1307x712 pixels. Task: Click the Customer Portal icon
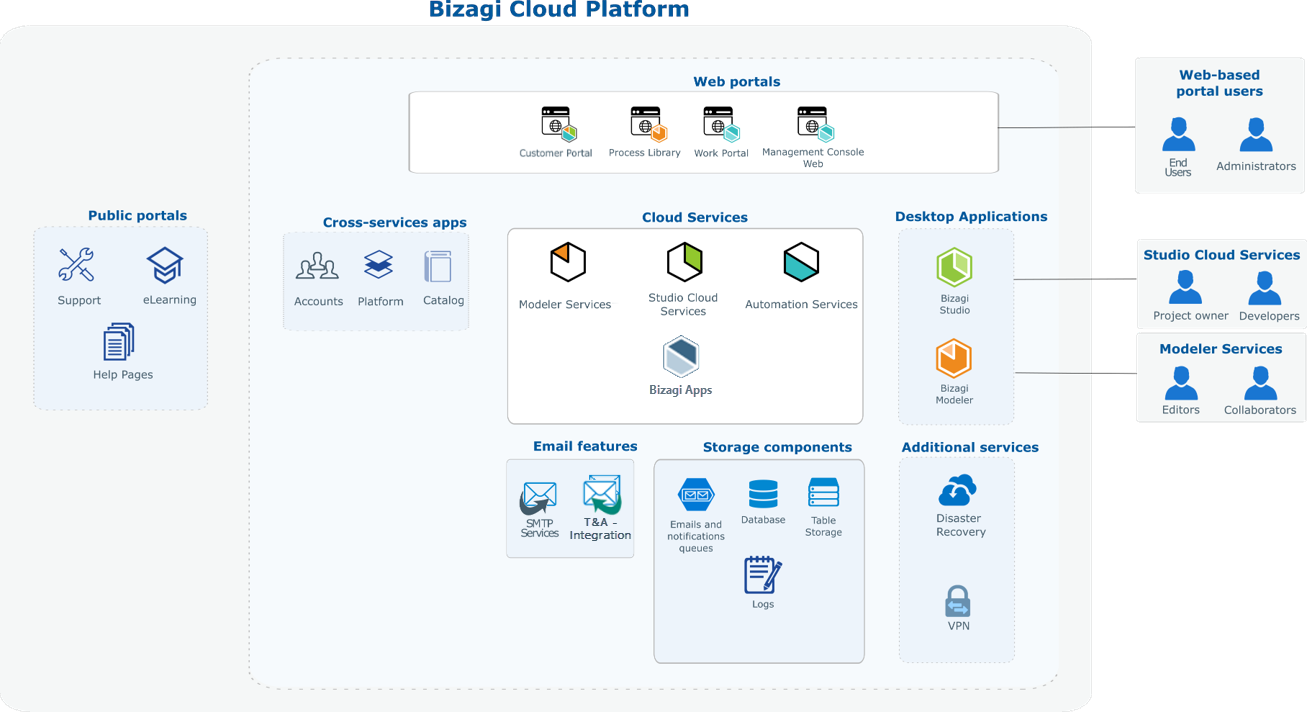tap(558, 125)
